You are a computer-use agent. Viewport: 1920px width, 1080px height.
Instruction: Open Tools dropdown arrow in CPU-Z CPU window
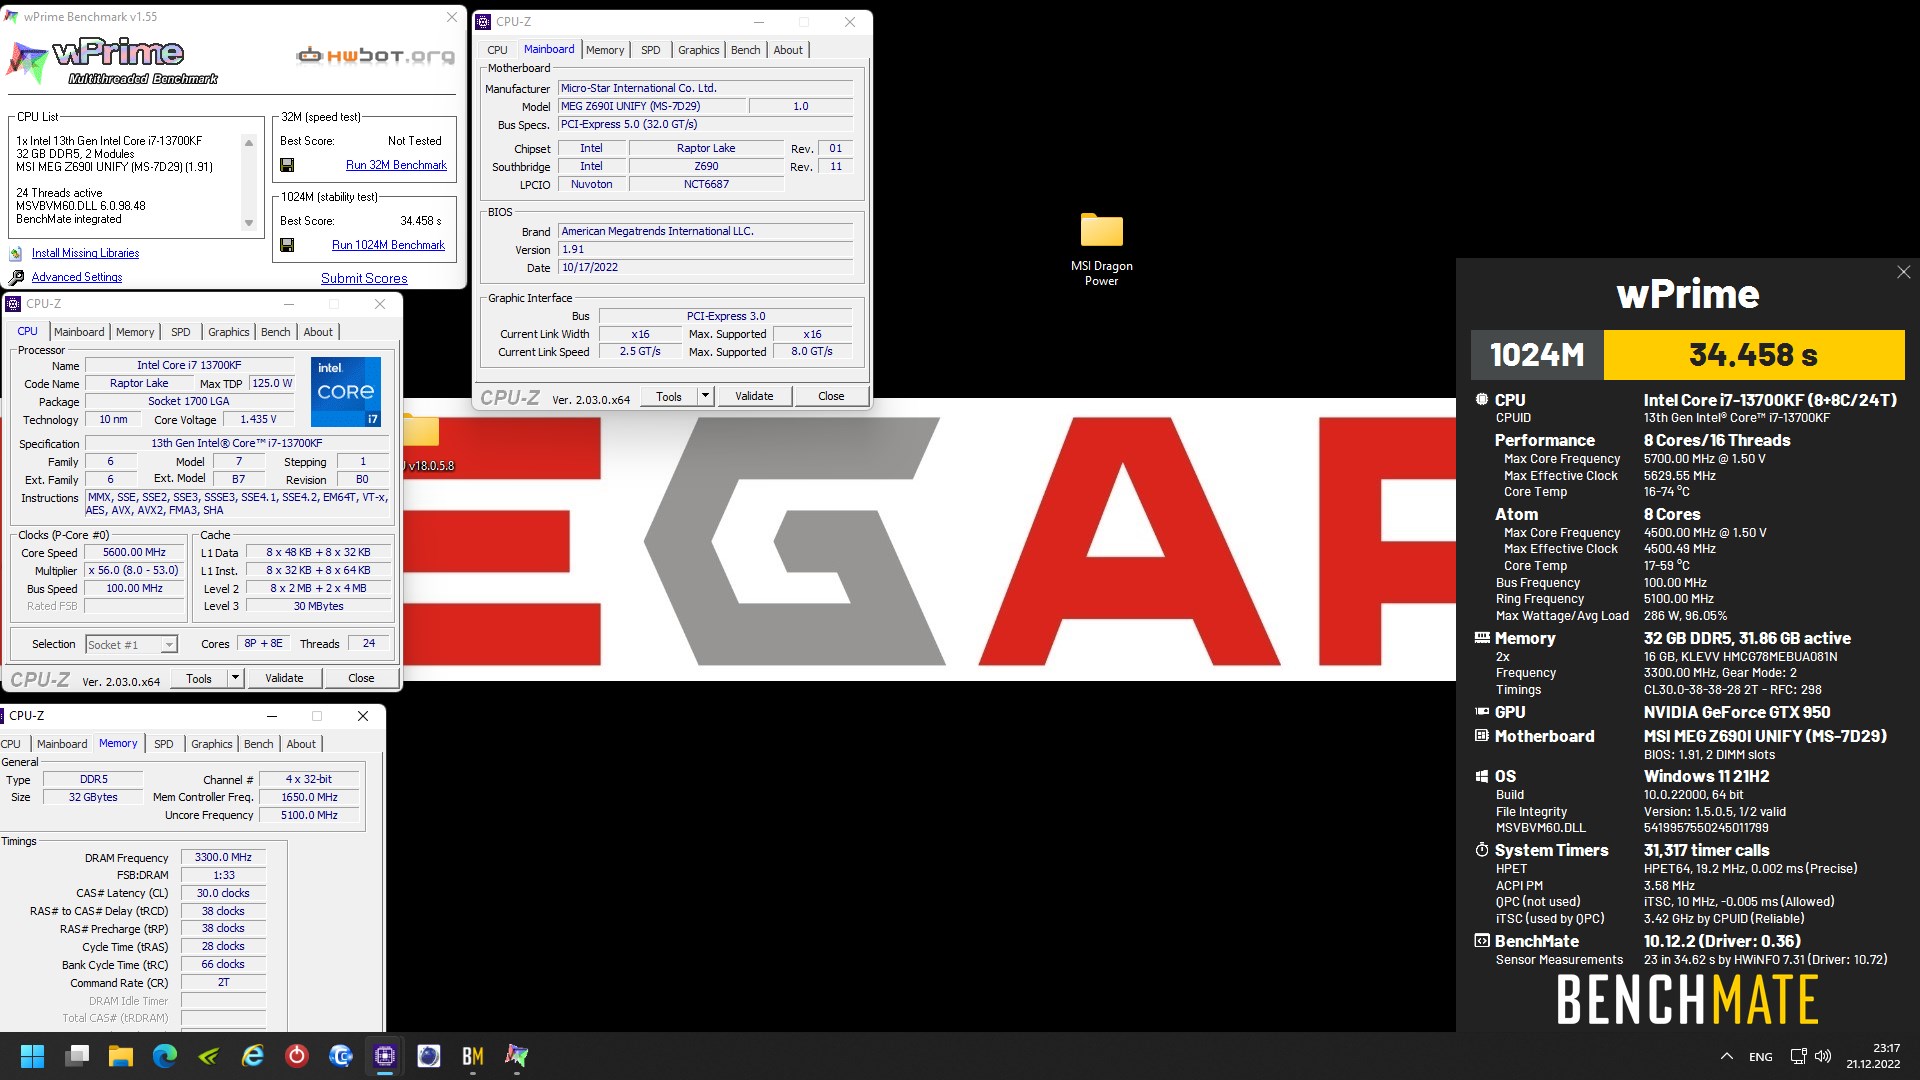tap(235, 678)
